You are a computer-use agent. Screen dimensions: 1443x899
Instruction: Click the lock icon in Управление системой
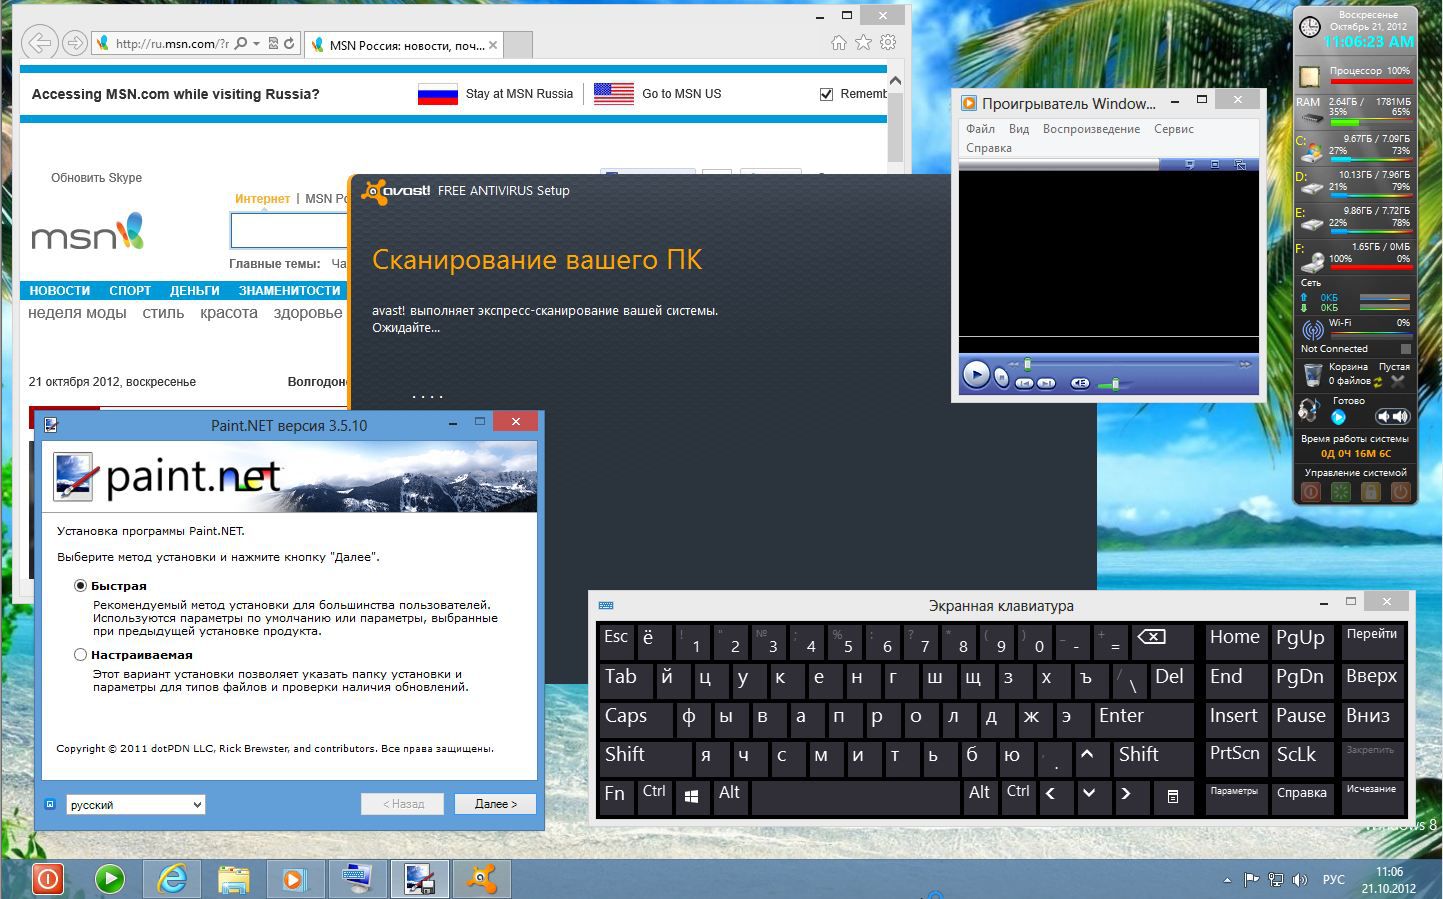tap(1370, 491)
